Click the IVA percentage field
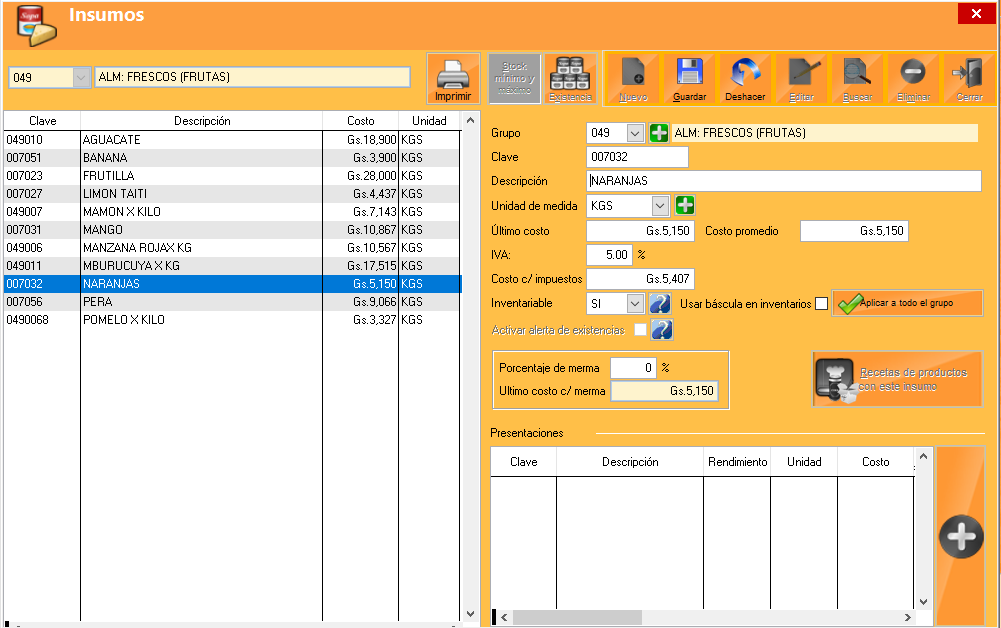Image resolution: width=1001 pixels, height=628 pixels. (x=609, y=255)
